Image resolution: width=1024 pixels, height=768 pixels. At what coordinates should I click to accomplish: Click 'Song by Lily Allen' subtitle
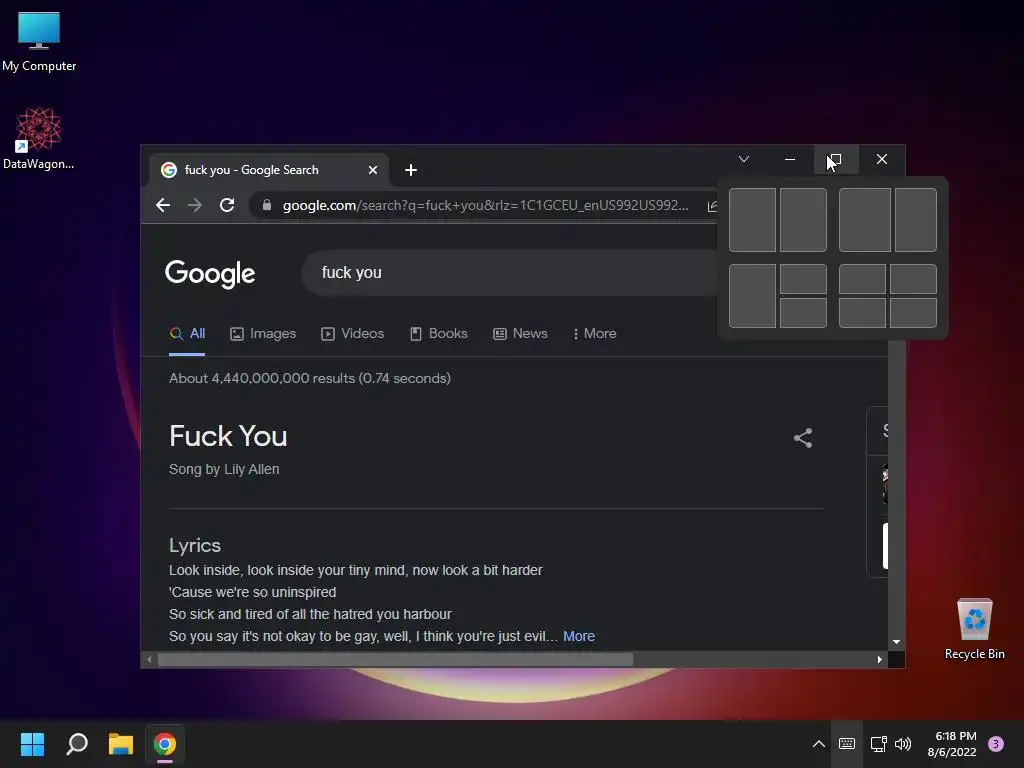(x=224, y=470)
